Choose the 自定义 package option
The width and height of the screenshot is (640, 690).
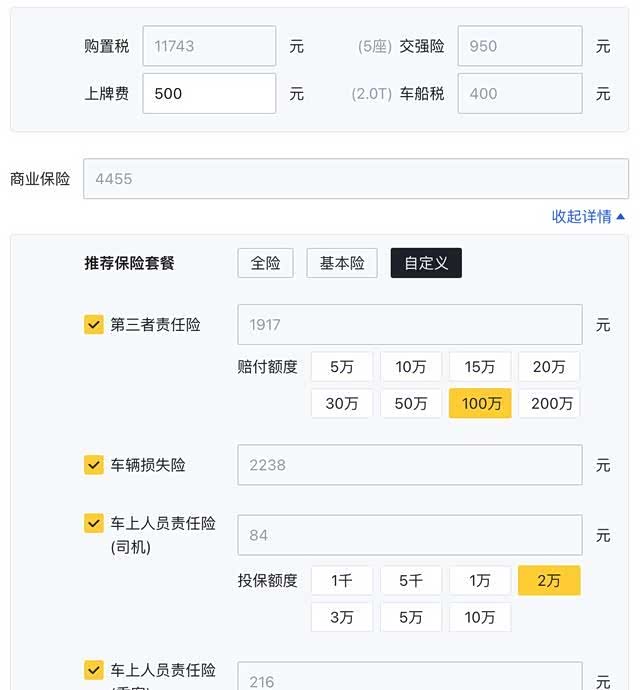pos(426,263)
